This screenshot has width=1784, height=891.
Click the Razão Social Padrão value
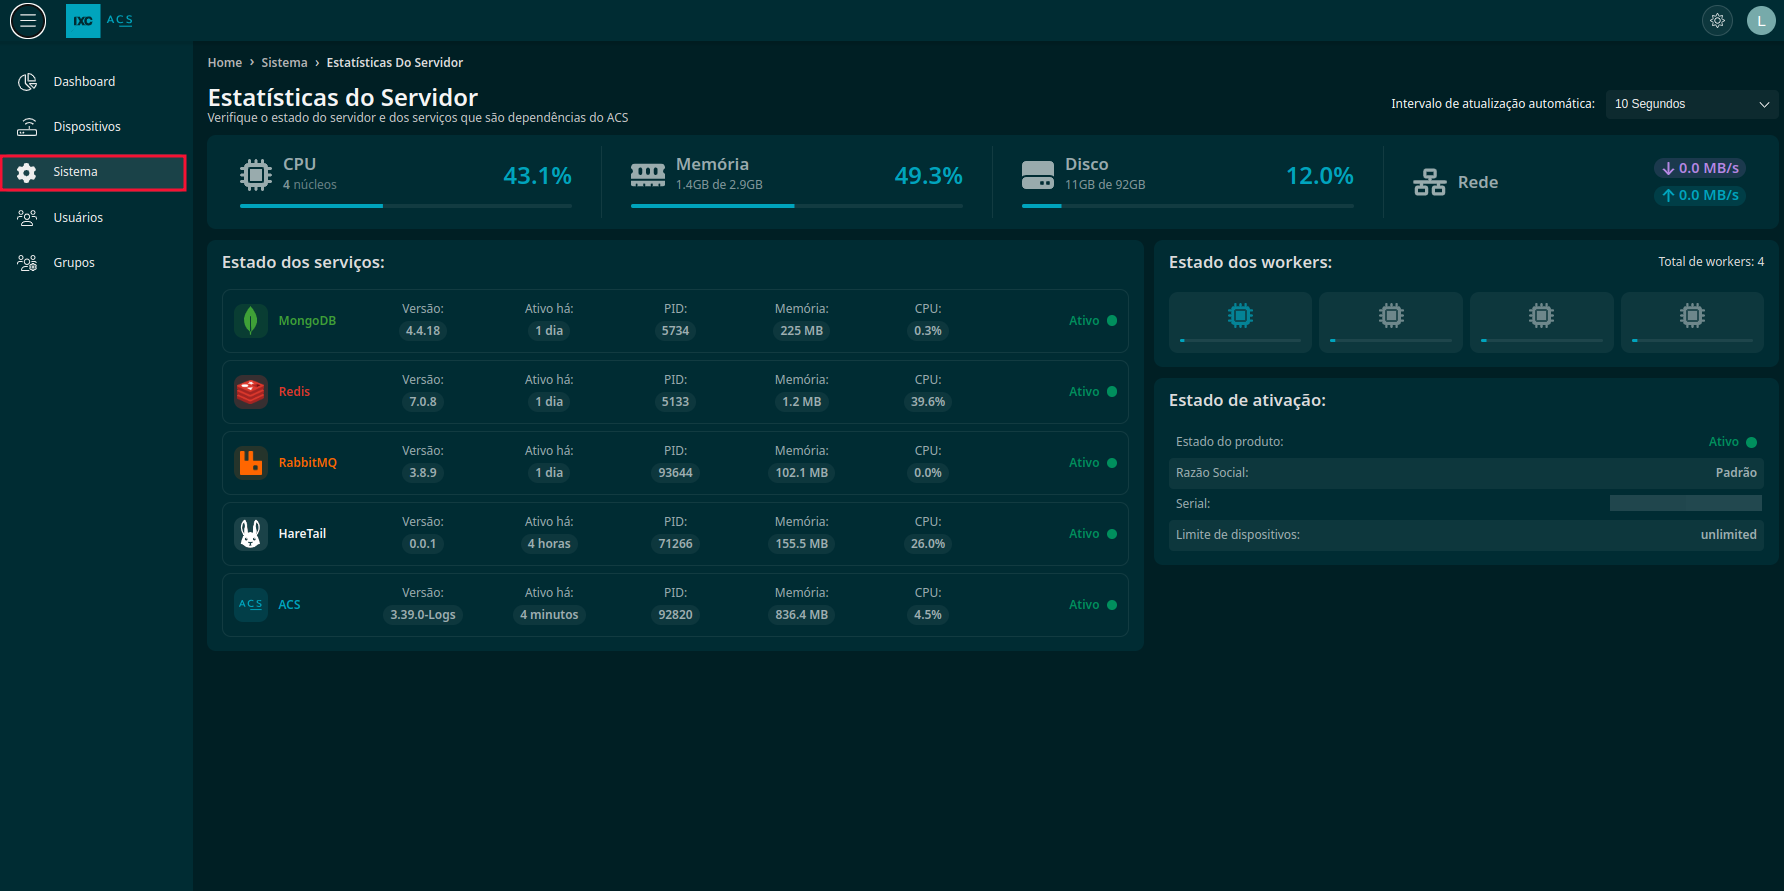(1736, 473)
